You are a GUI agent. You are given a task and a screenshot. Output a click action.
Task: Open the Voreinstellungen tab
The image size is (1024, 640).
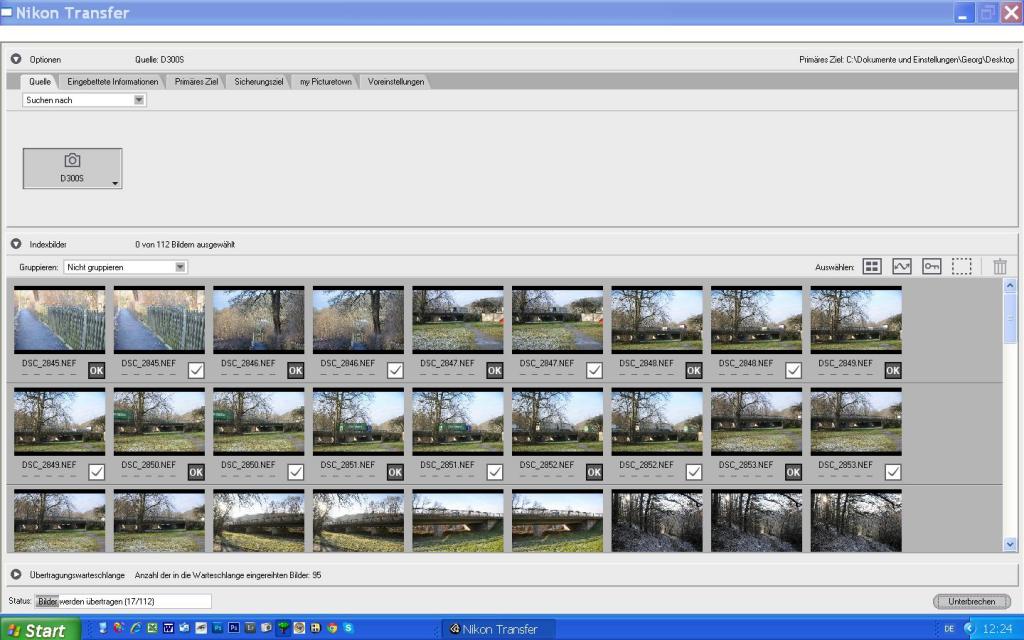point(396,82)
